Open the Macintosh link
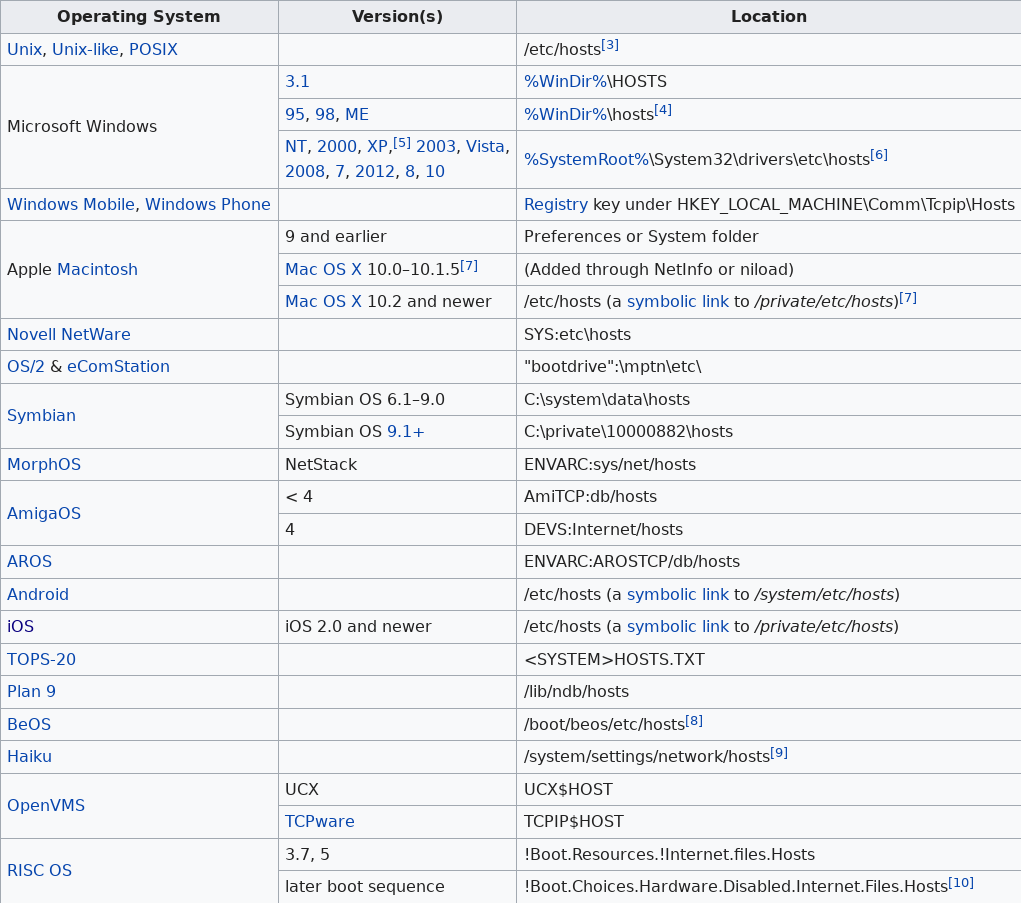Image resolution: width=1021 pixels, height=903 pixels. 98,270
